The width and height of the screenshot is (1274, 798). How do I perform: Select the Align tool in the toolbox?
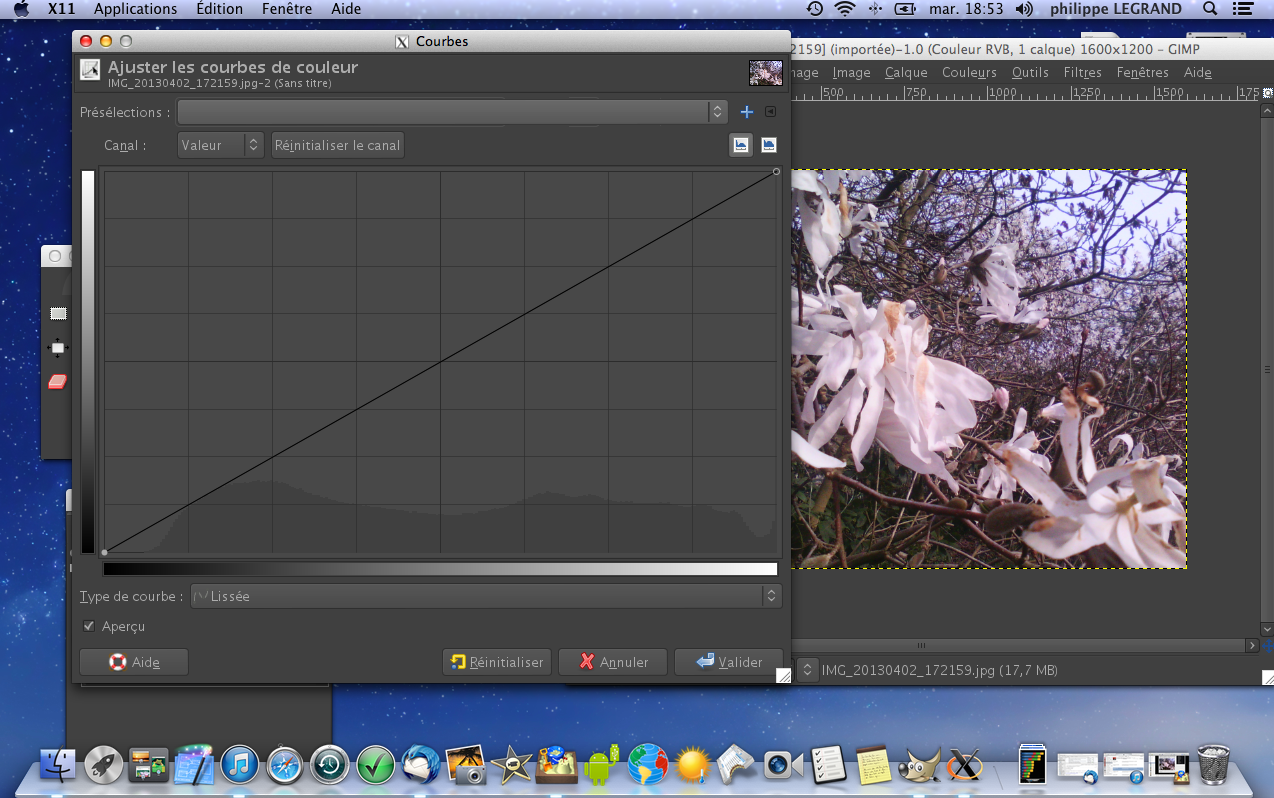click(58, 348)
